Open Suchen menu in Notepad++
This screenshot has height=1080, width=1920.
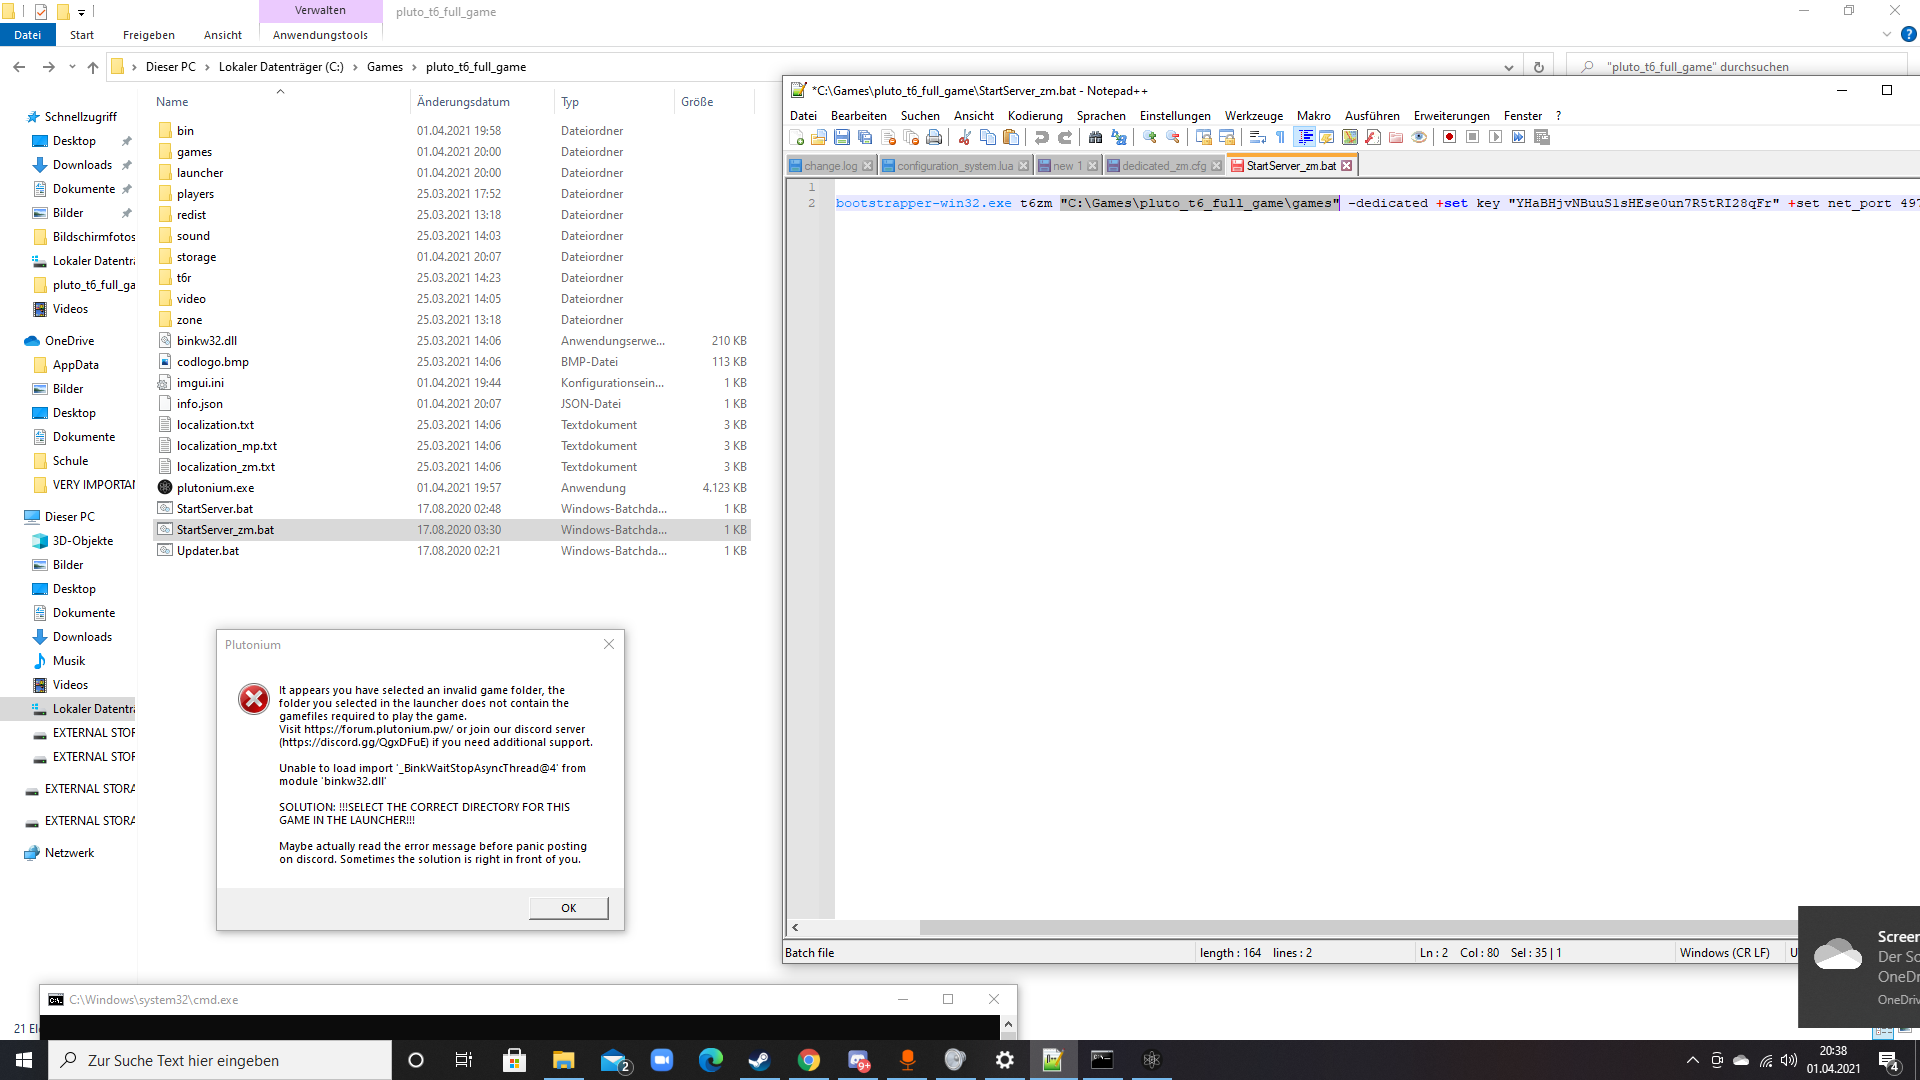coord(920,116)
